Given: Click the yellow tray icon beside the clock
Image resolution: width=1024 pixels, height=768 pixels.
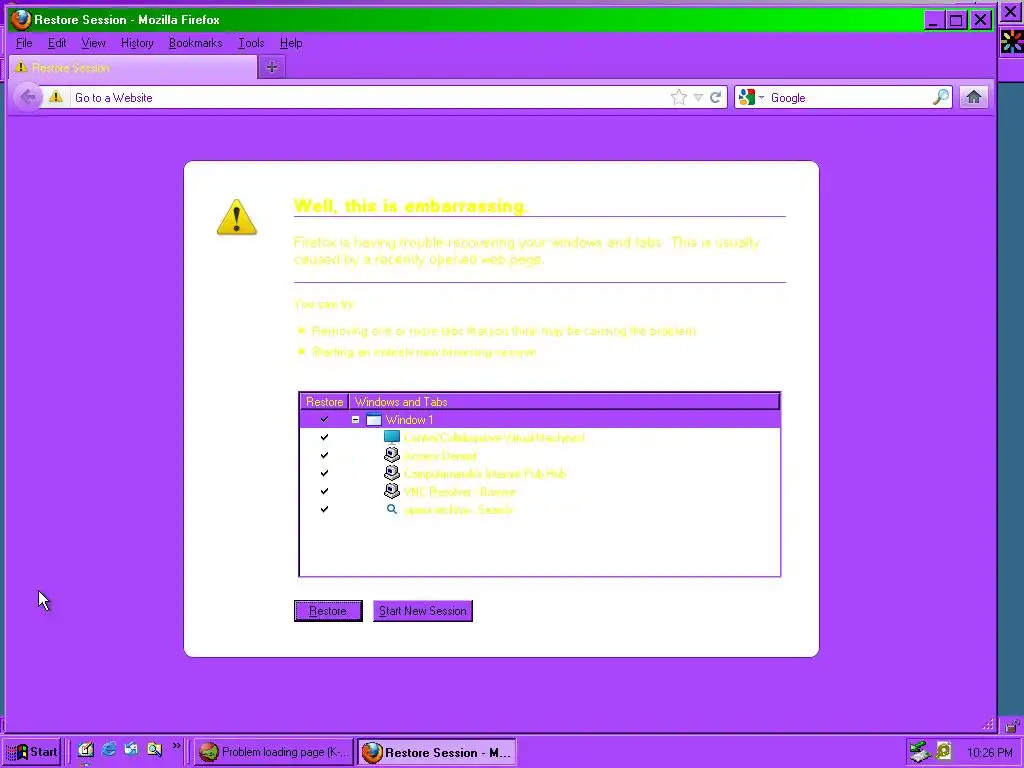Looking at the screenshot, I should (x=944, y=752).
